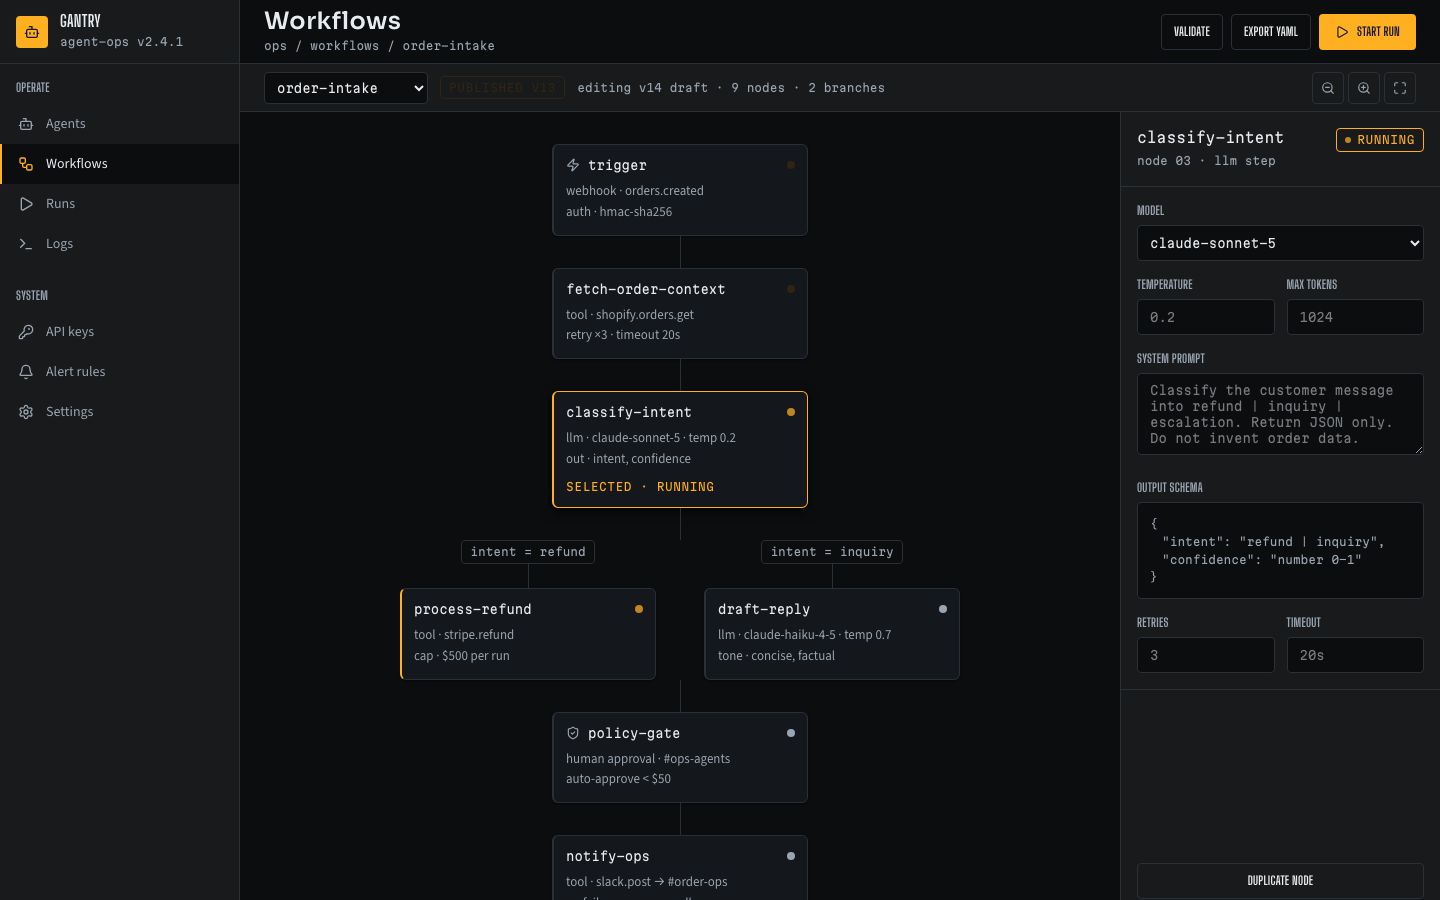Open the Alert rules page

[x=120, y=372]
